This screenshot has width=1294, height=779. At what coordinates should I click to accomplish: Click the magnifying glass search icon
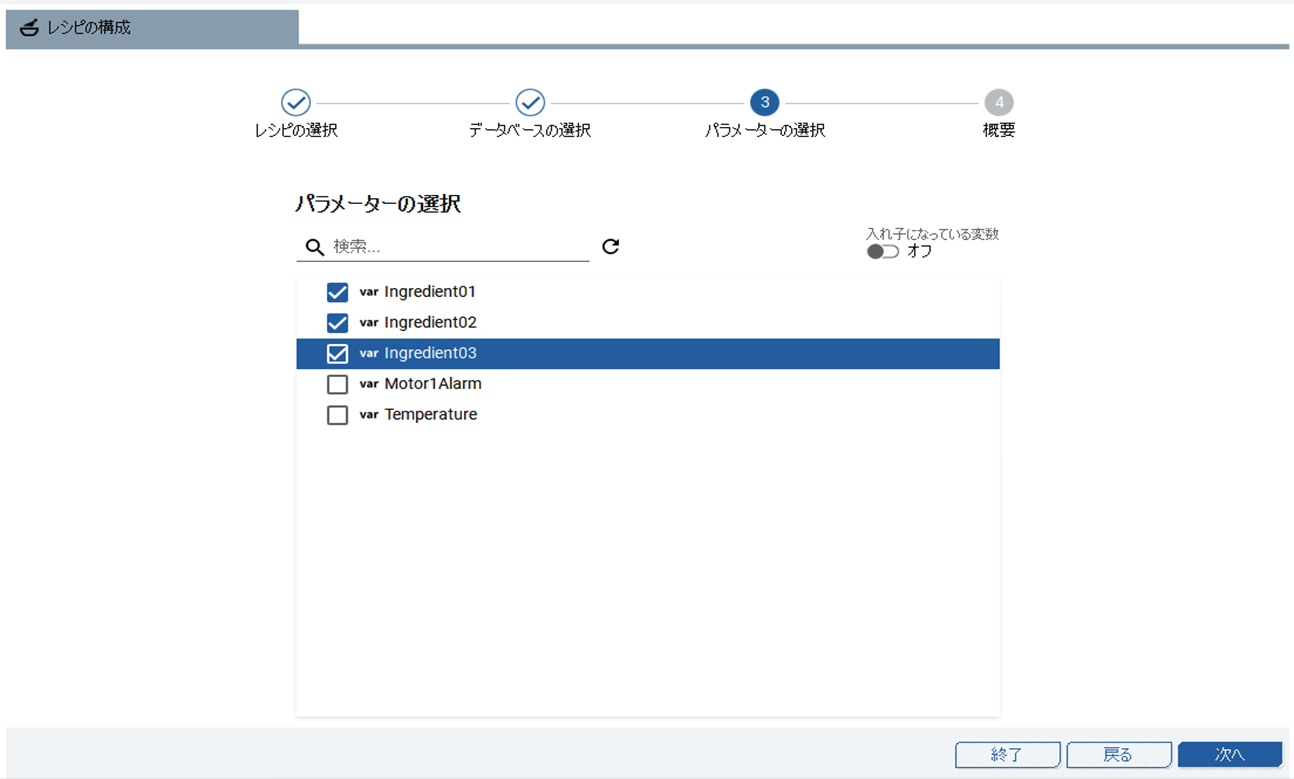click(x=314, y=247)
